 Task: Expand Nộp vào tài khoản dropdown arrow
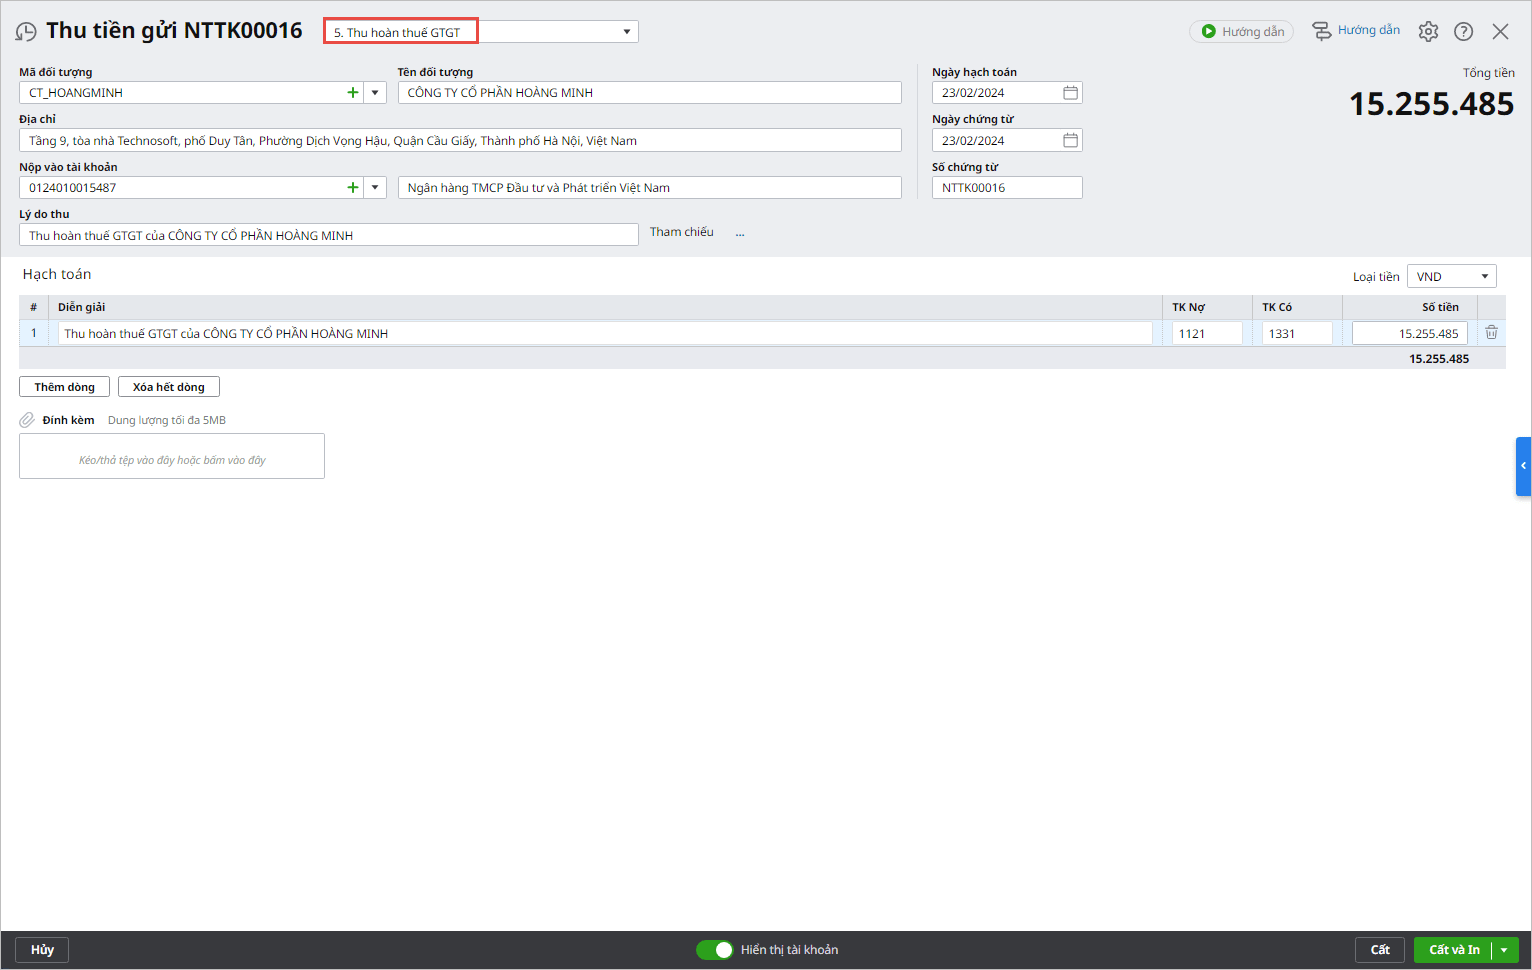pos(375,188)
